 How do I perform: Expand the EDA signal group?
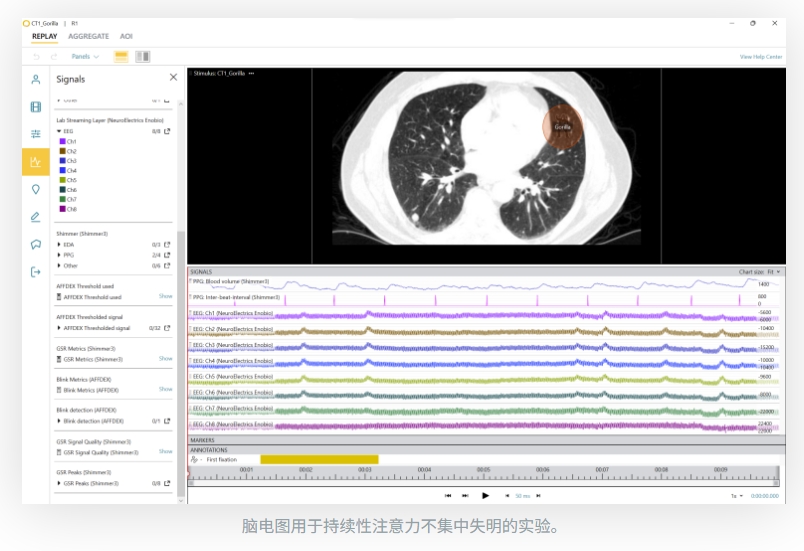pos(60,244)
